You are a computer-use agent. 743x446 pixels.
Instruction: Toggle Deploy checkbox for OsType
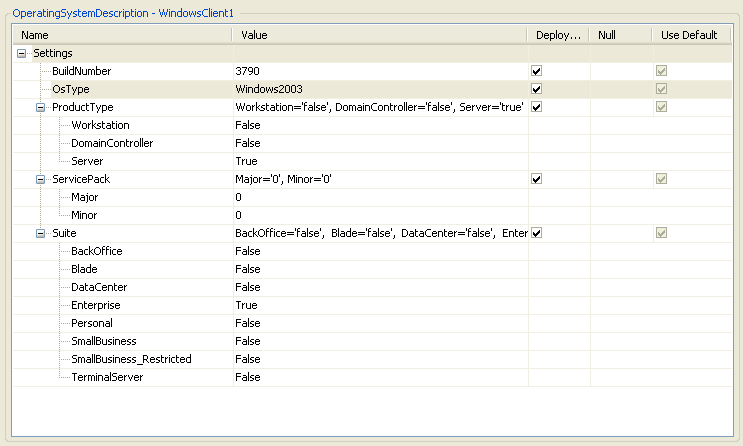(537, 89)
